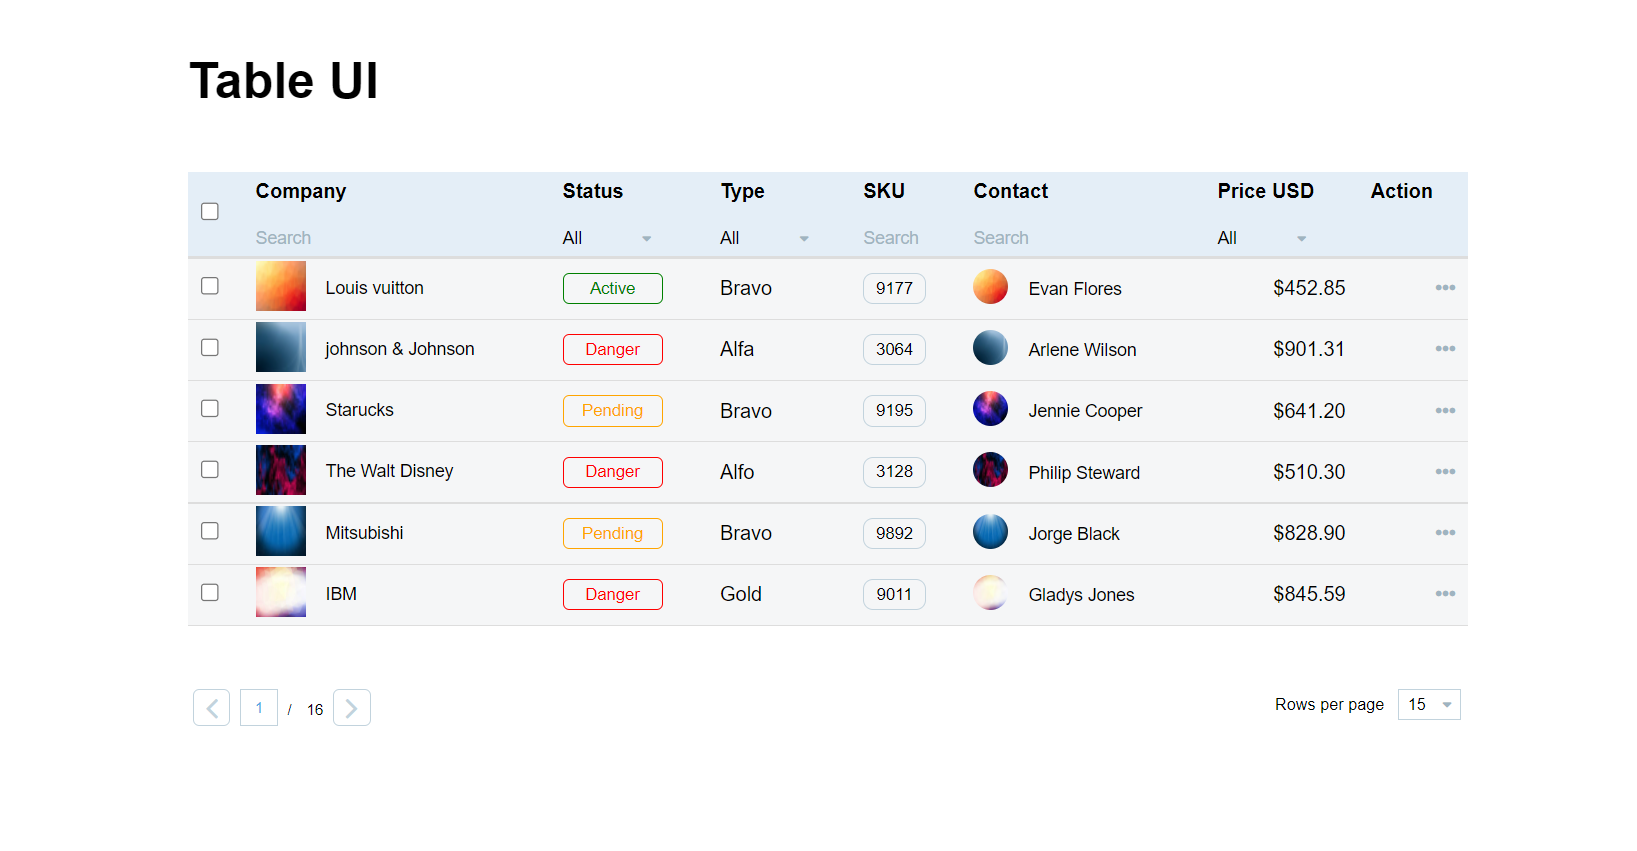Check the The Walt Disney row checkbox
The height and width of the screenshot is (851, 1637).
pyautogui.click(x=210, y=469)
